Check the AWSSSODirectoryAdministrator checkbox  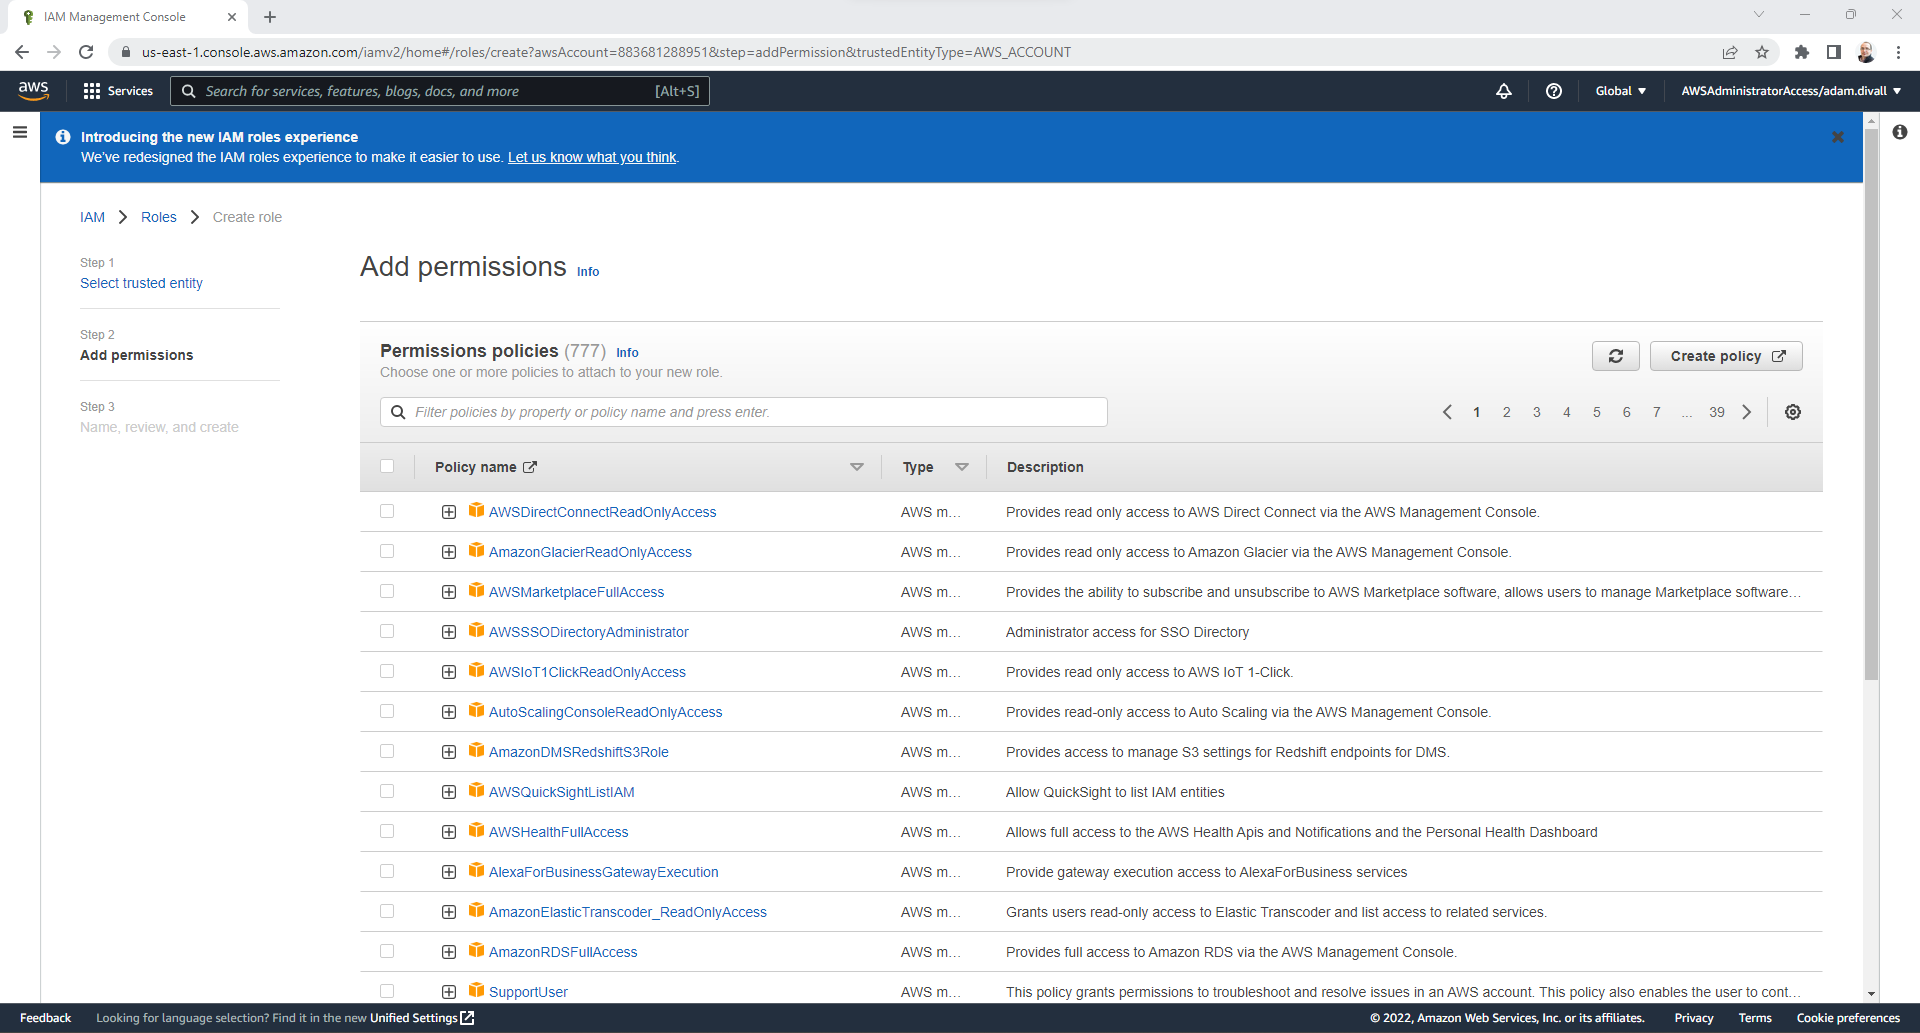pyautogui.click(x=387, y=631)
